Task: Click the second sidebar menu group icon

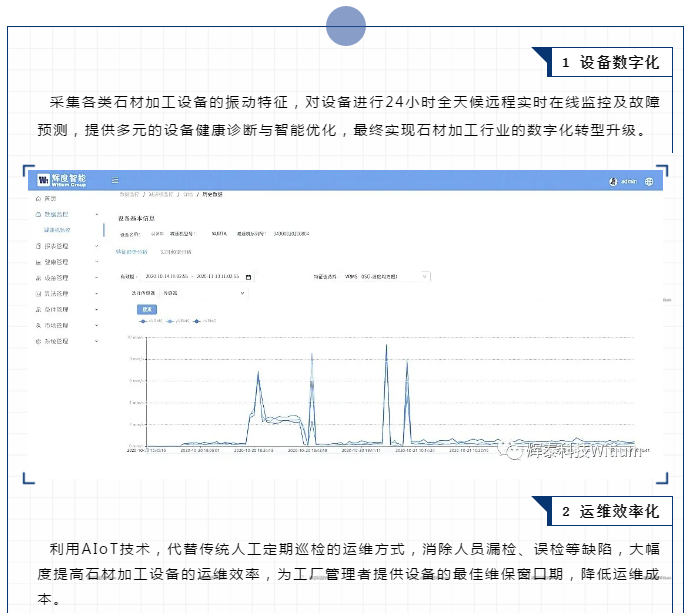Action: [x=38, y=245]
